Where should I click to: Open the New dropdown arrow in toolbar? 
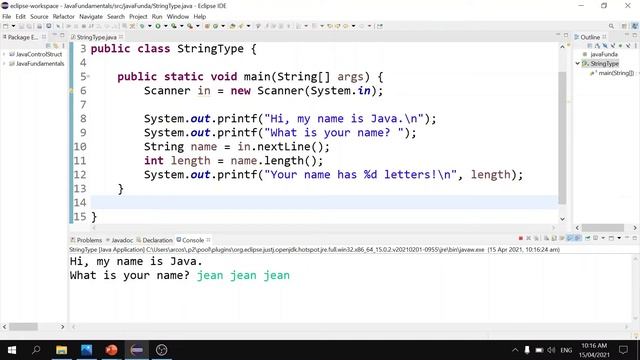[x=13, y=26]
